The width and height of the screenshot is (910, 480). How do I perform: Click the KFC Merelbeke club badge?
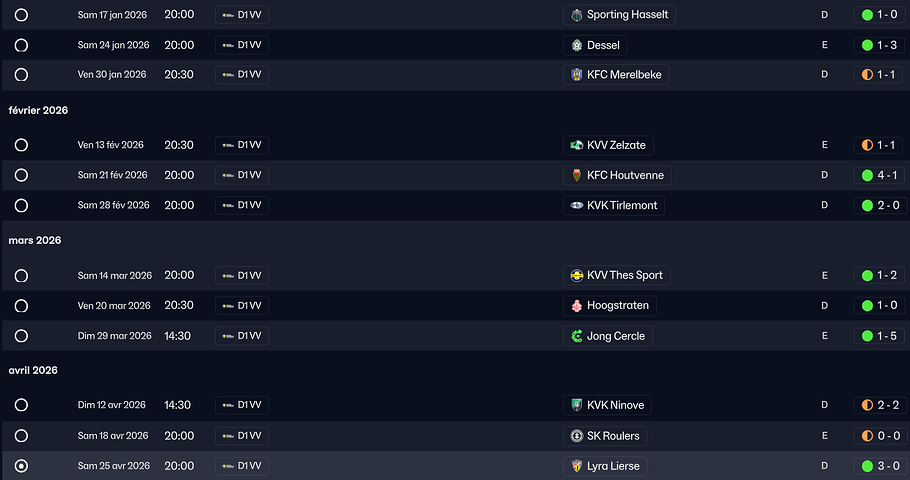point(576,75)
